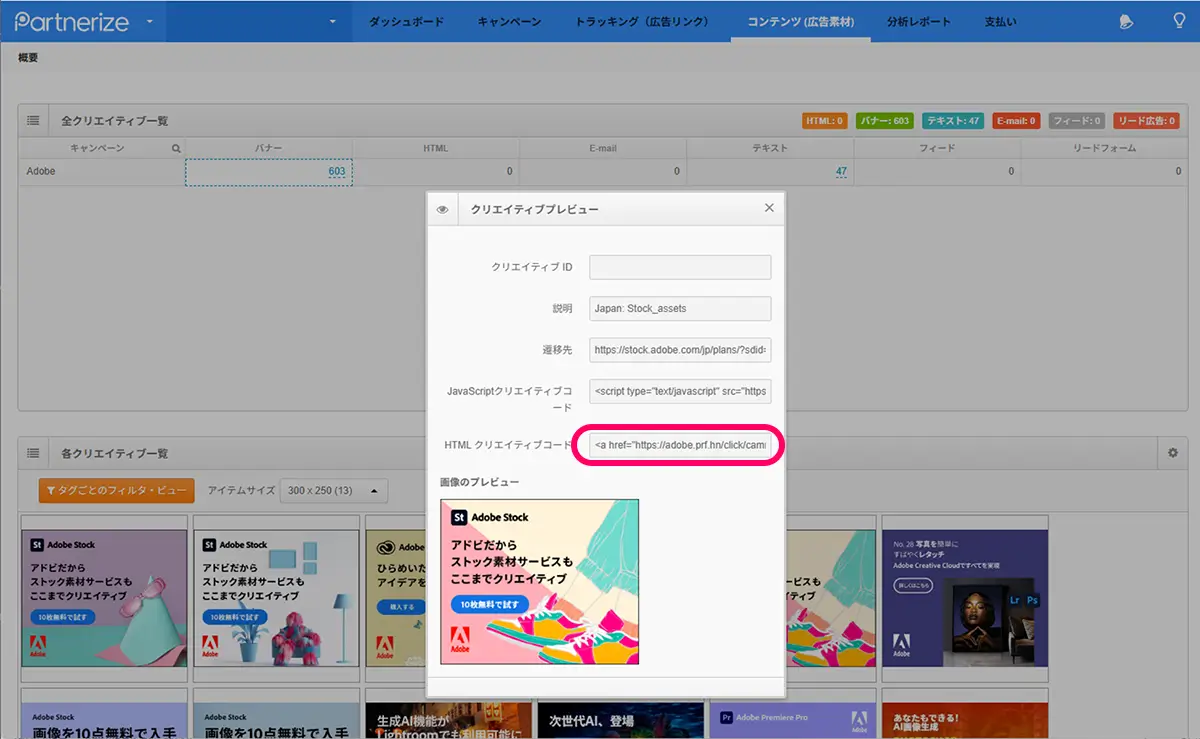
Task: Open the トラッキング（広告リンク） menu
Action: coord(643,21)
